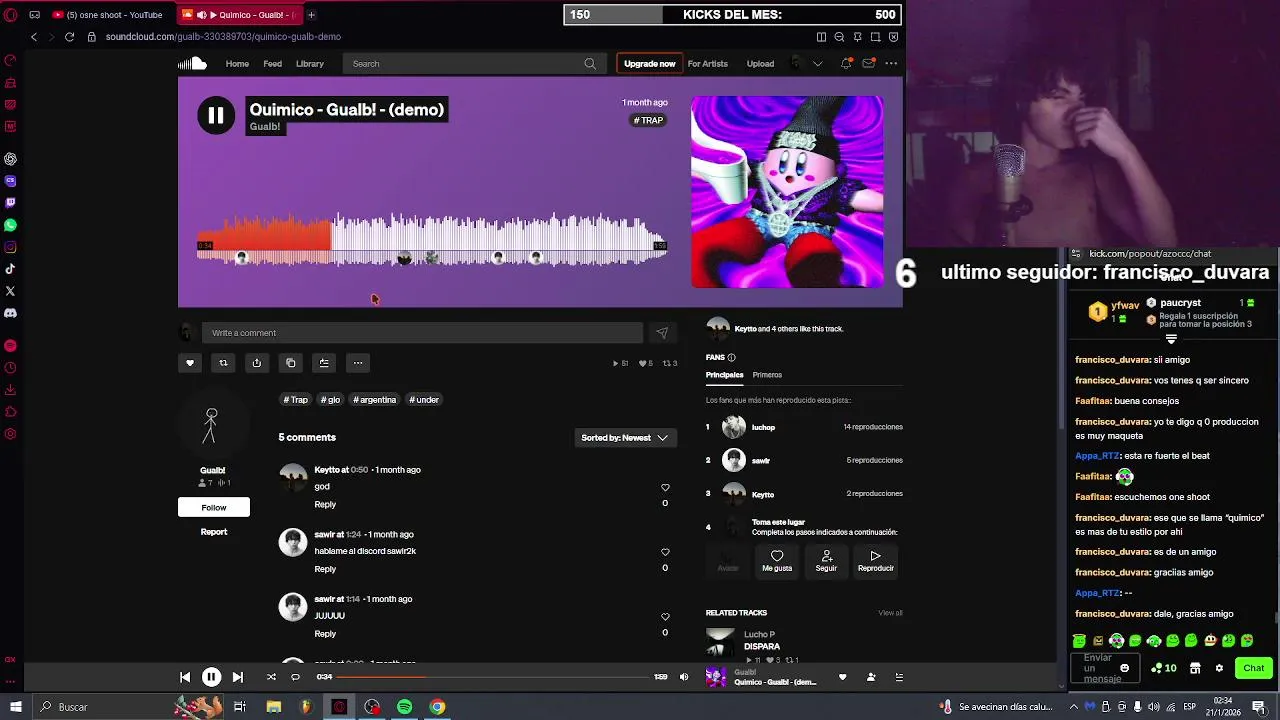Go to Upload
This screenshot has height=720, width=1280.
[x=760, y=64]
